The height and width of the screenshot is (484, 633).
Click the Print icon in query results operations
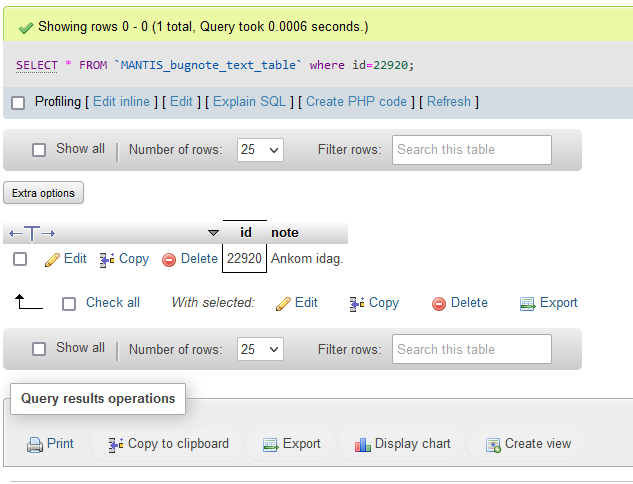[x=35, y=444]
